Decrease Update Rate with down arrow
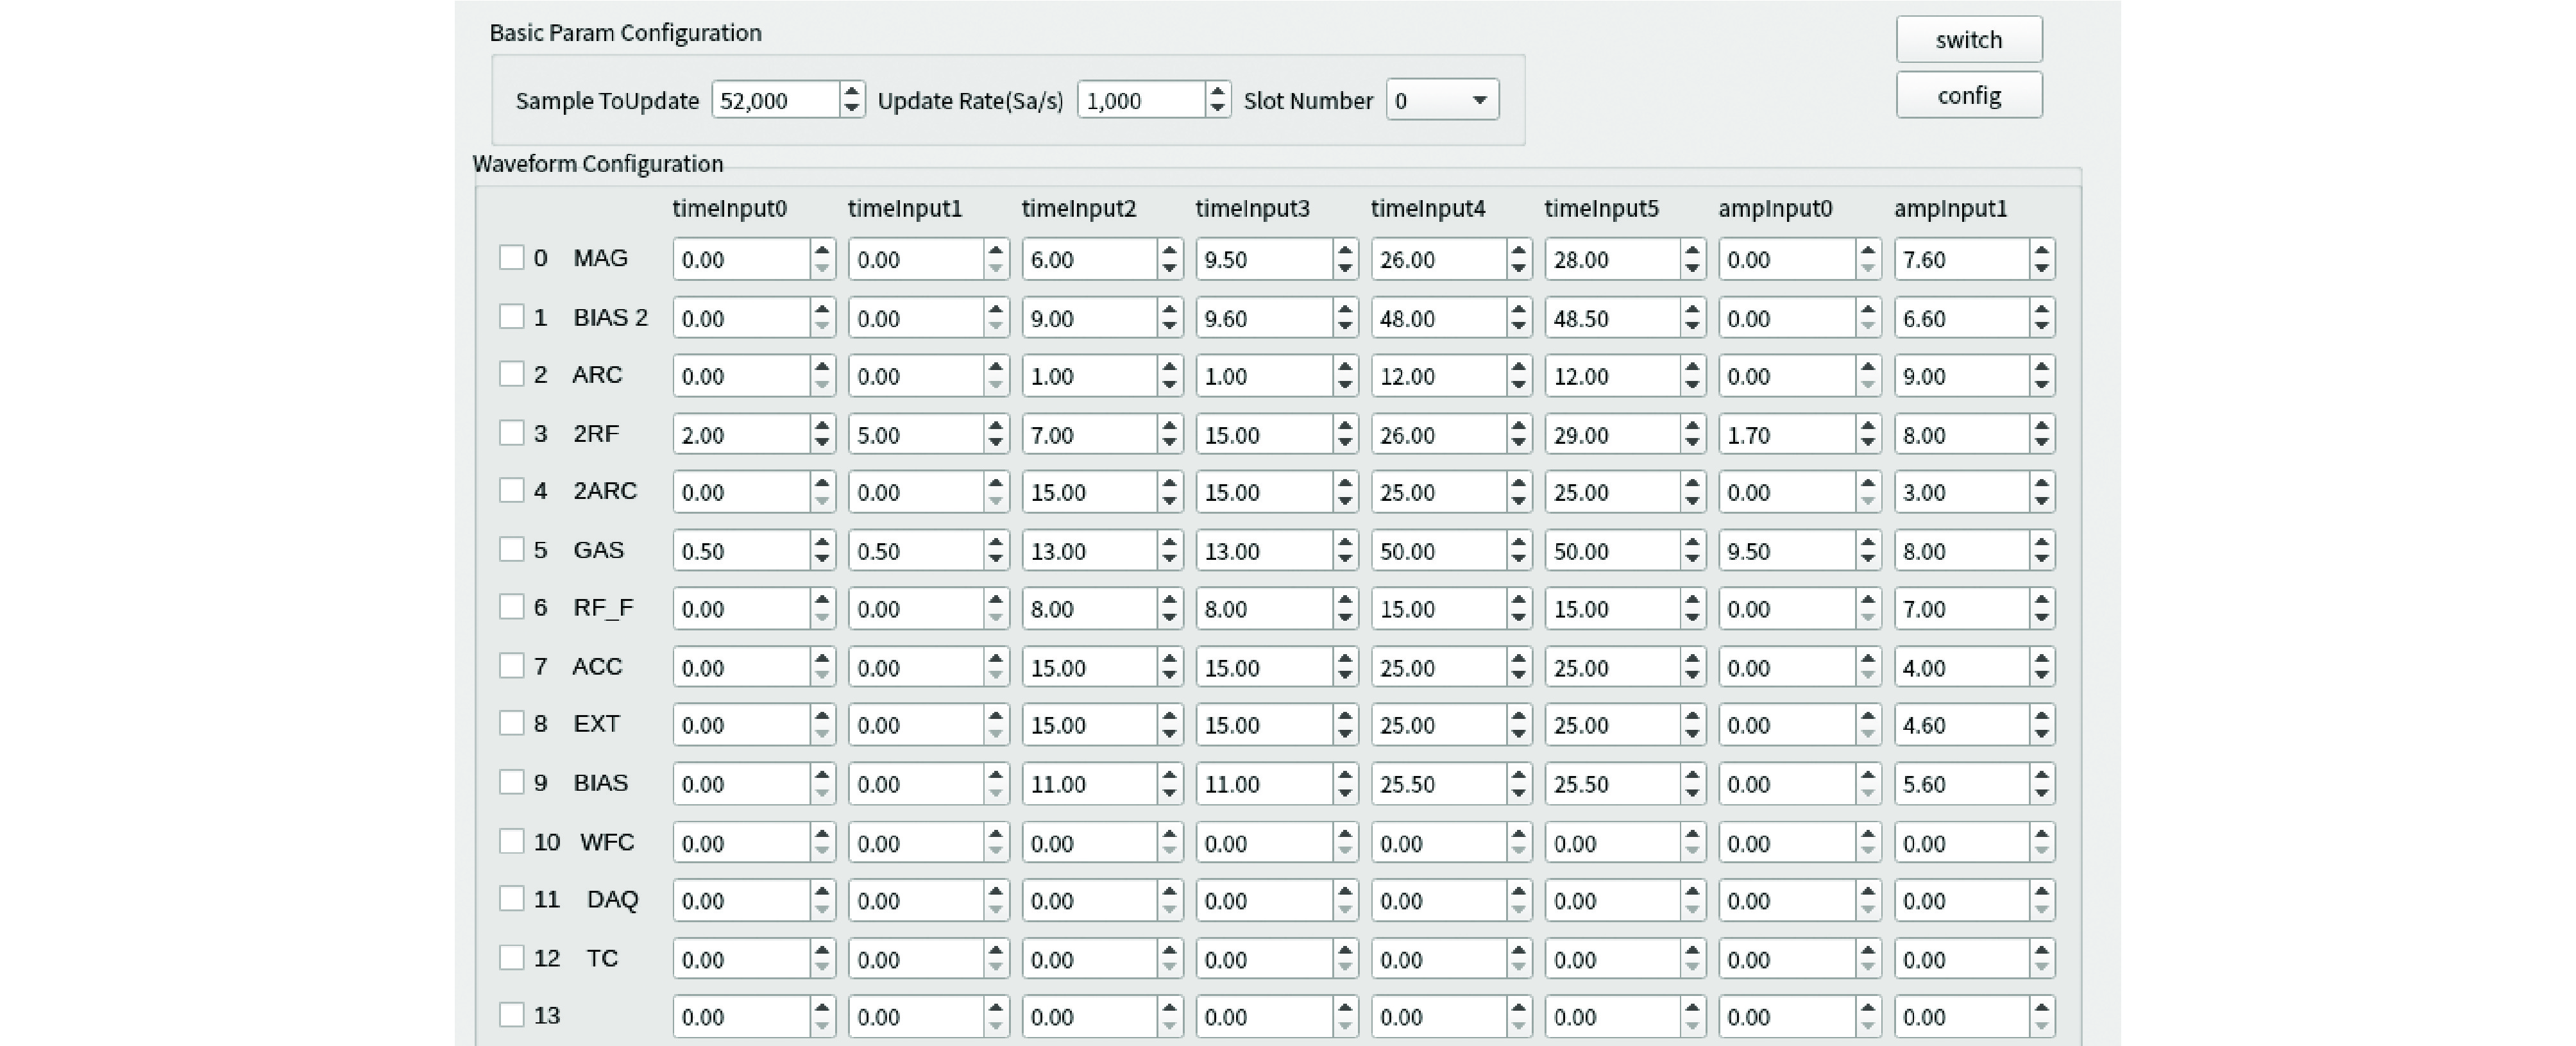 coord(1217,108)
